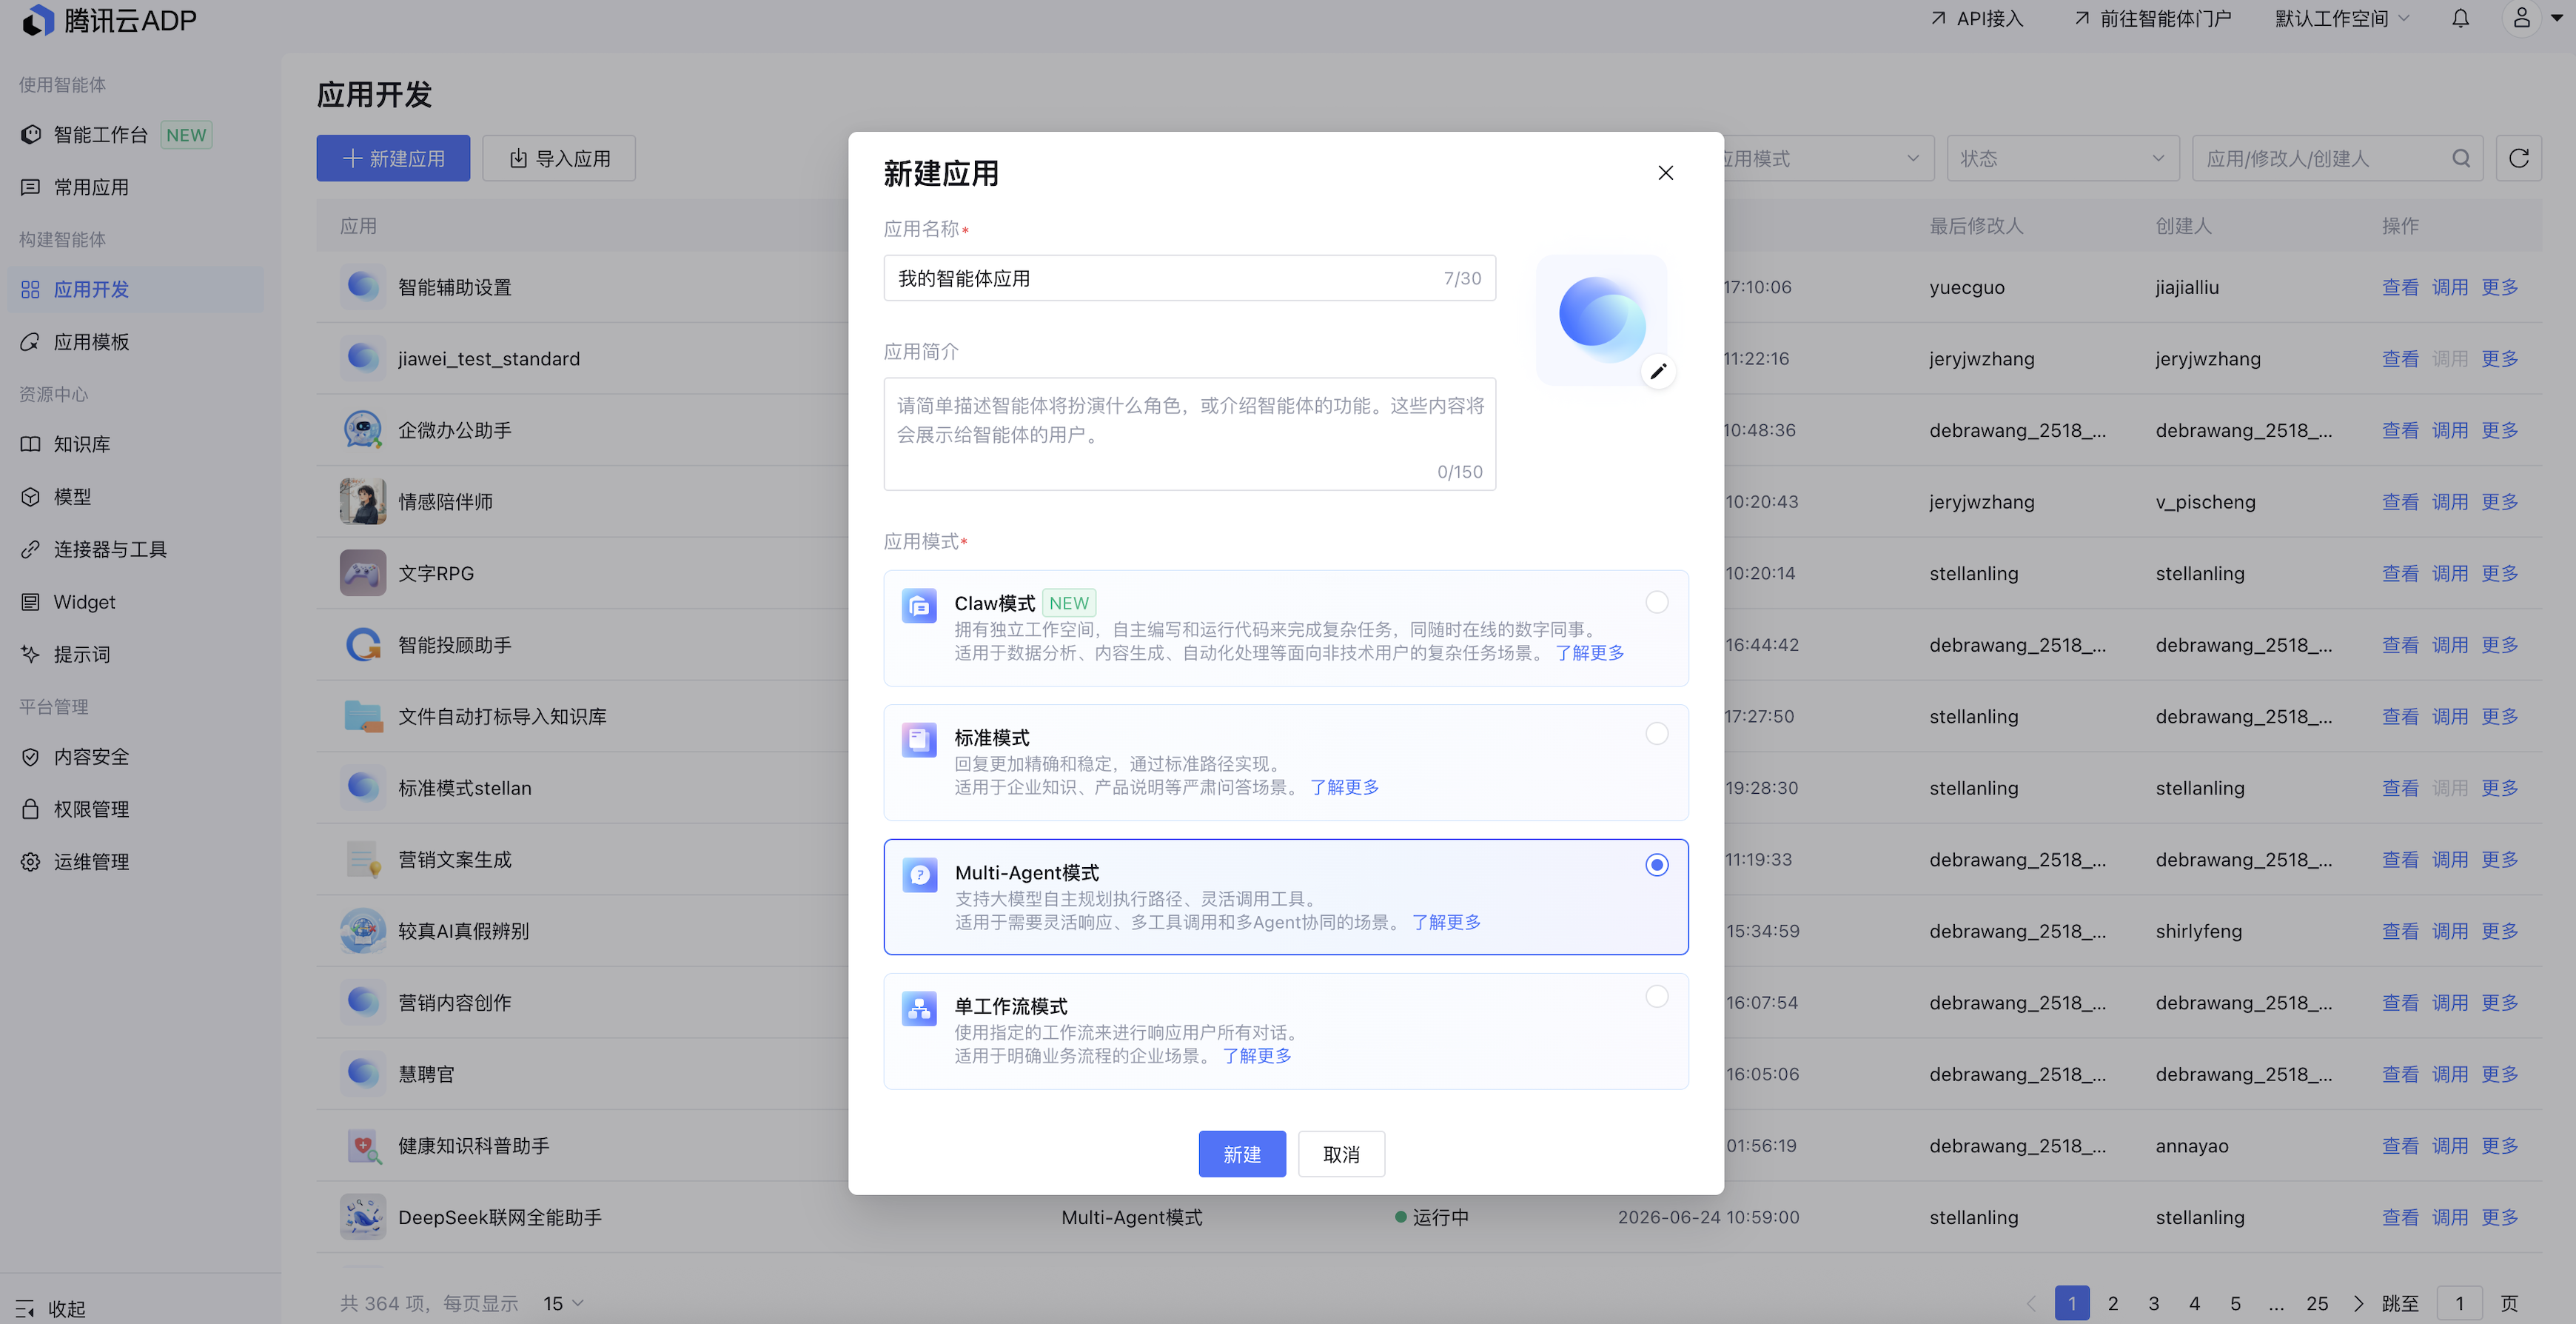Expand the 默认工作空间 workspace selector
The width and height of the screenshot is (2576, 1324).
[x=2341, y=19]
